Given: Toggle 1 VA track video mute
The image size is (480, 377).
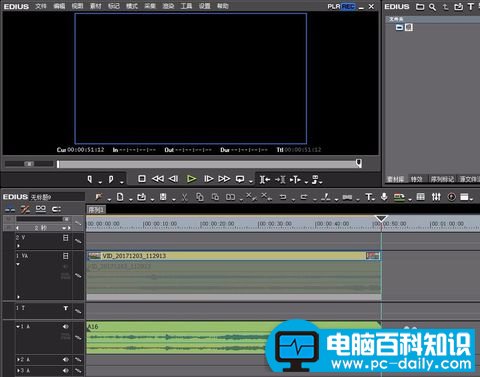Looking at the screenshot, I should pyautogui.click(x=66, y=256).
